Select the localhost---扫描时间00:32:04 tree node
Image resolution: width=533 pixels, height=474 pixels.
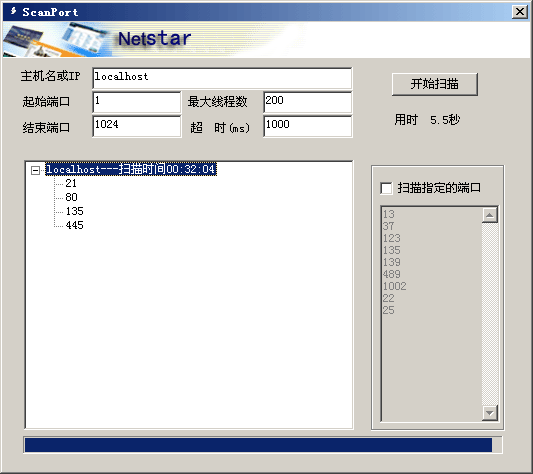(131, 169)
